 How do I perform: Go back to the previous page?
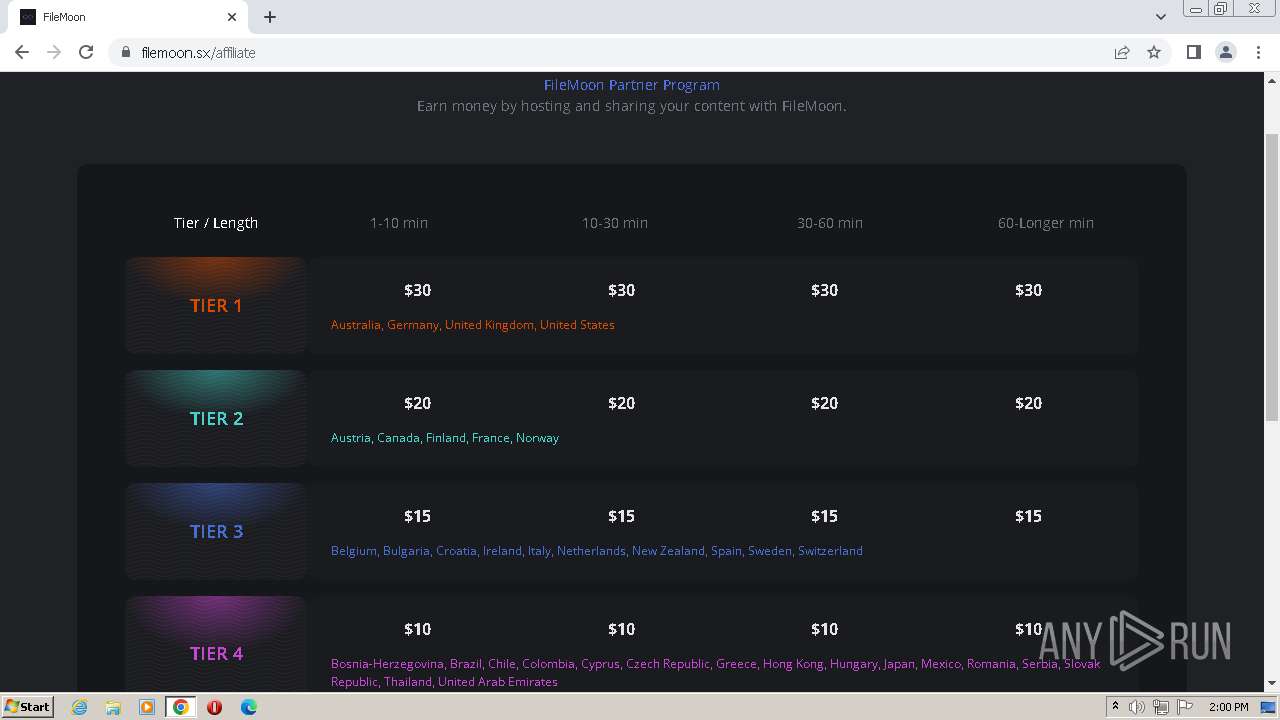tap(22, 52)
